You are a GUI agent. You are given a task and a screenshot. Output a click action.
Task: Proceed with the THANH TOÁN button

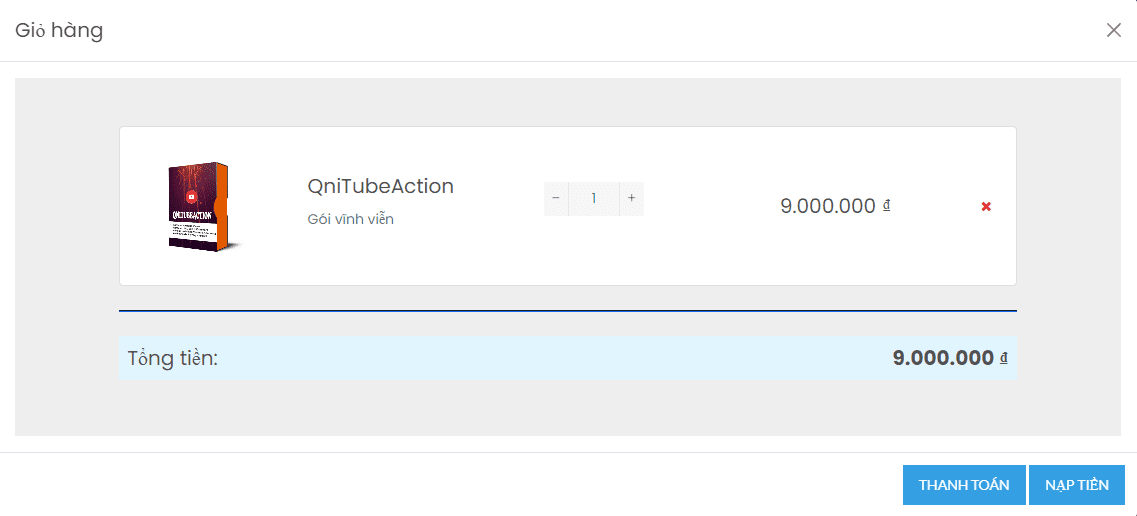[x=964, y=485]
